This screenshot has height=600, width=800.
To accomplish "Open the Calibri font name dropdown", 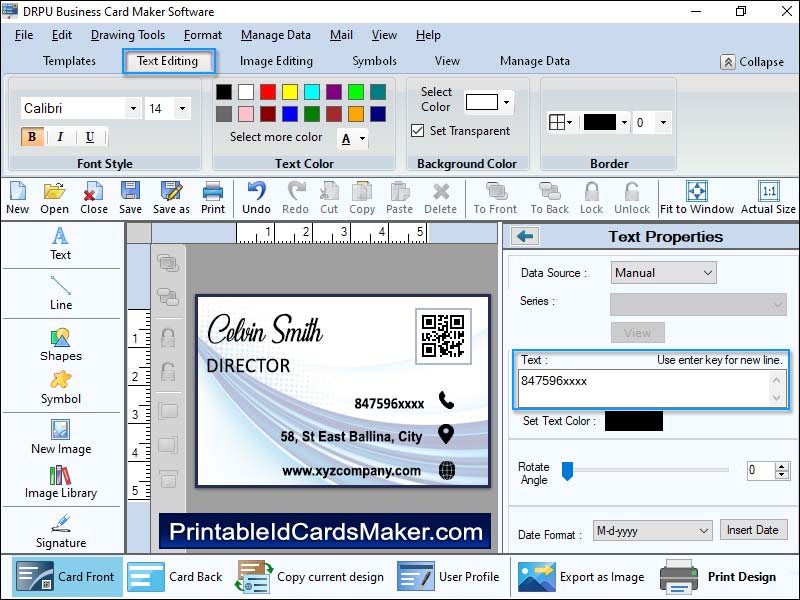I will point(132,109).
